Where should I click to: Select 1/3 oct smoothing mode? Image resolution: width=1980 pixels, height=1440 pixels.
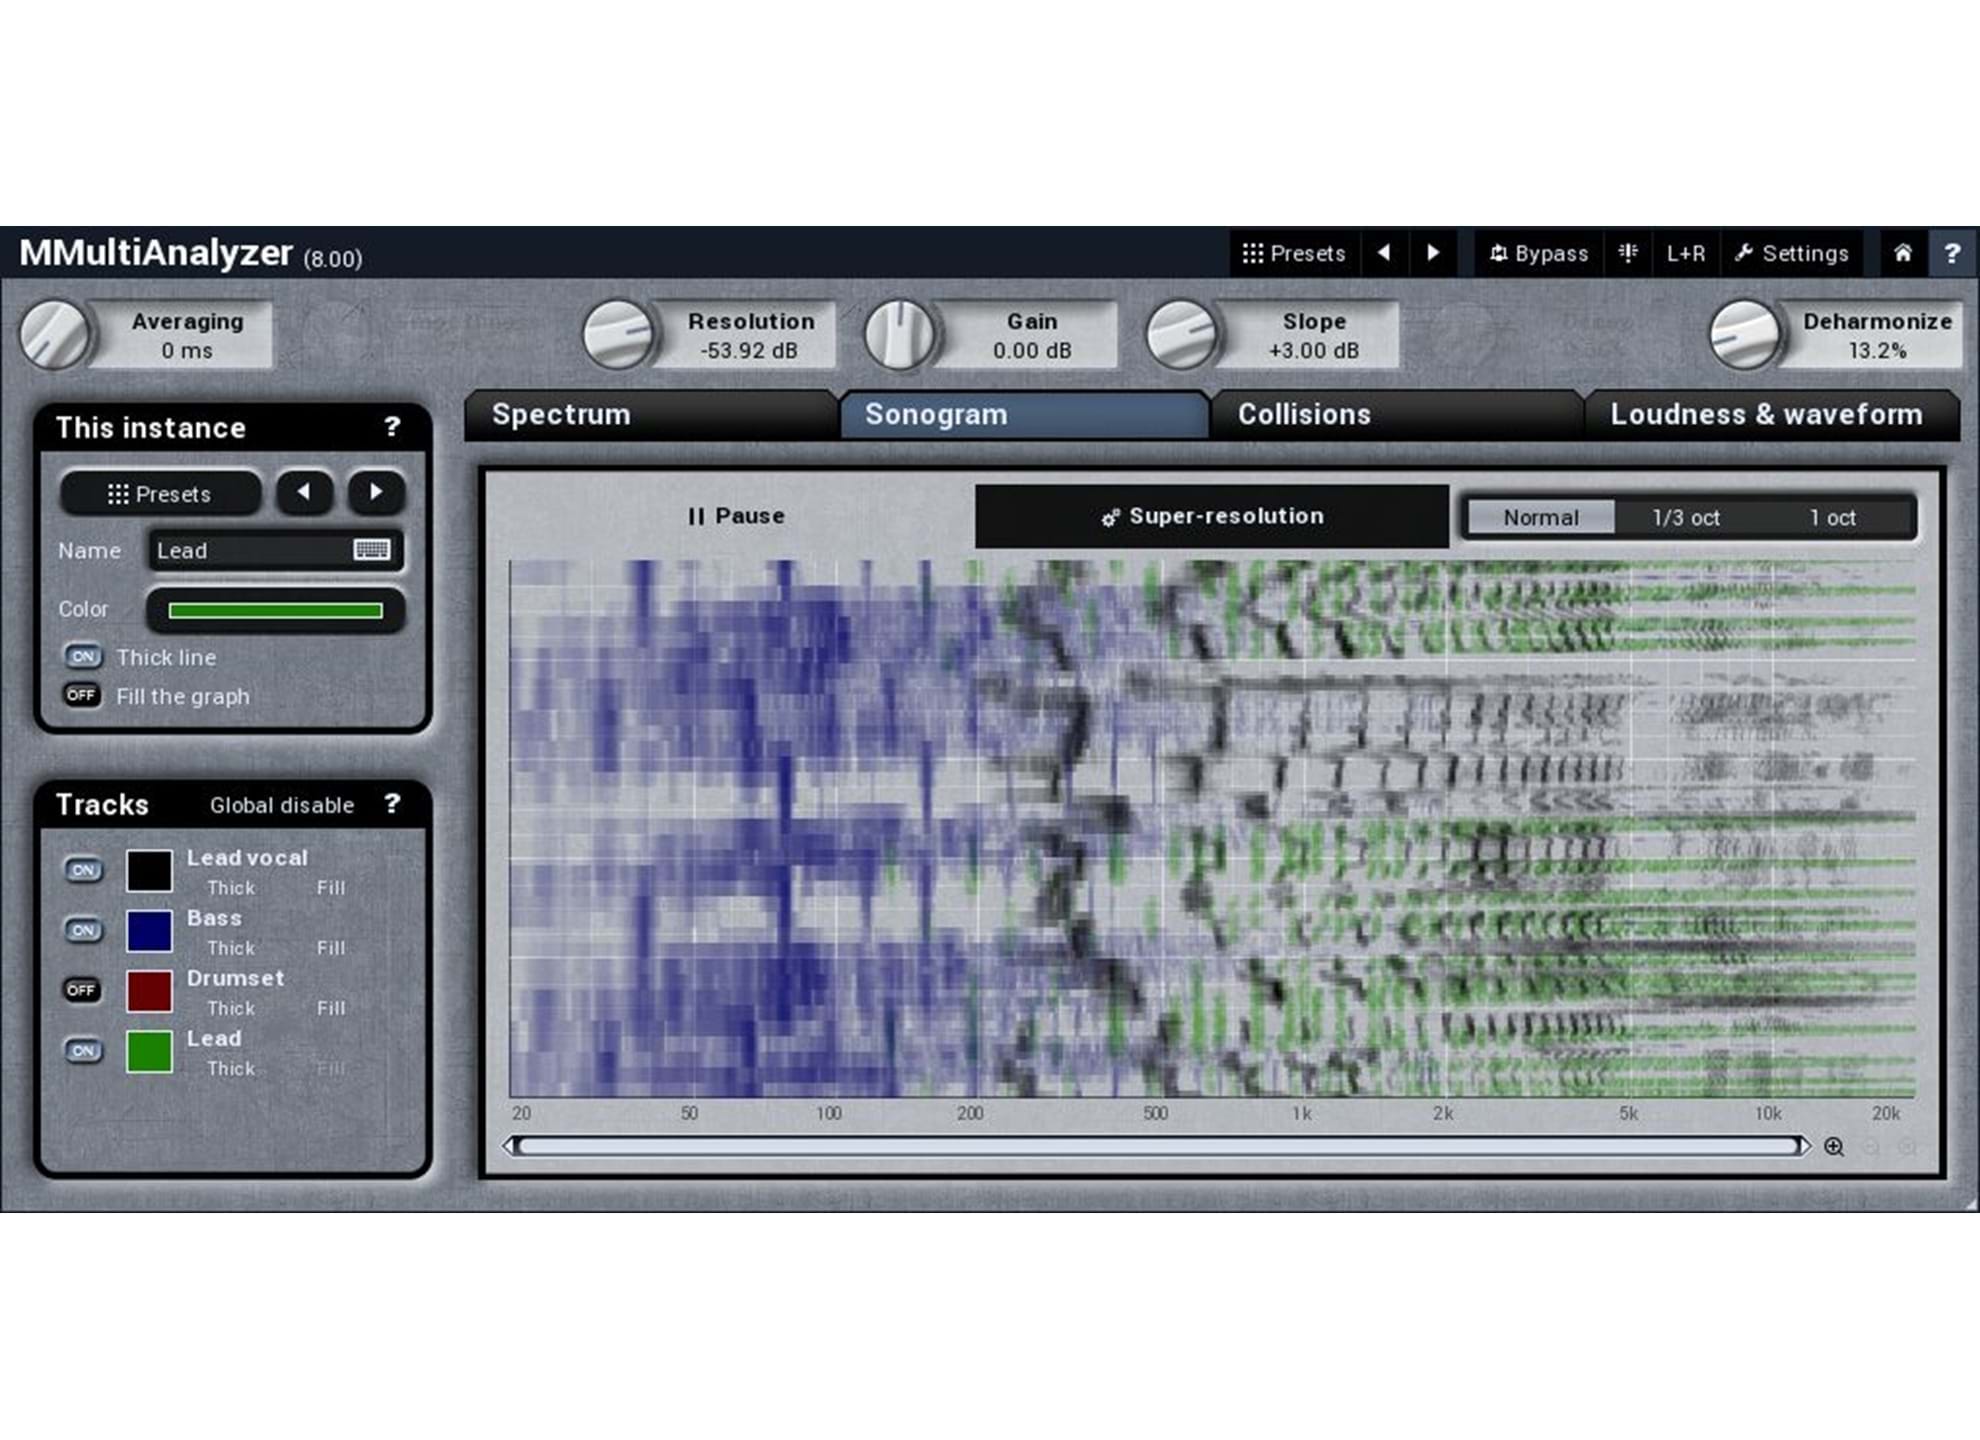click(1686, 518)
